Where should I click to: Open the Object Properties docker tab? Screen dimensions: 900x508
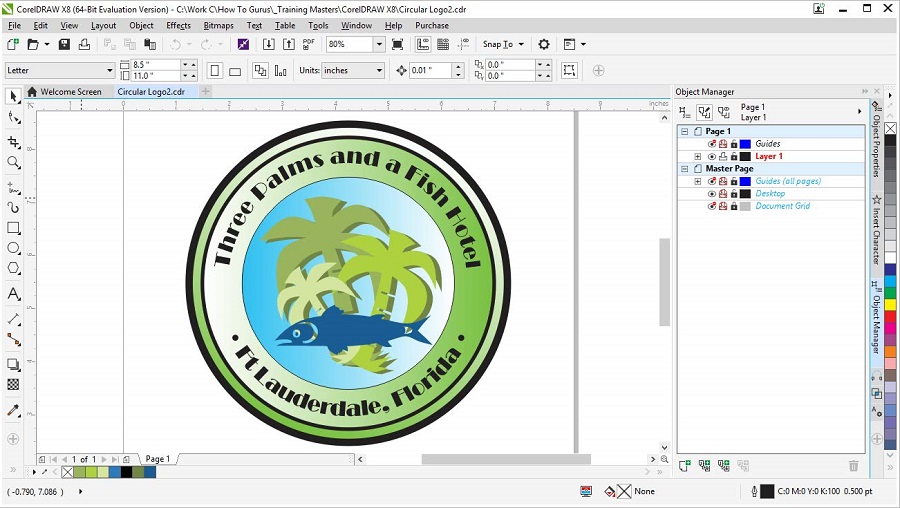[876, 139]
